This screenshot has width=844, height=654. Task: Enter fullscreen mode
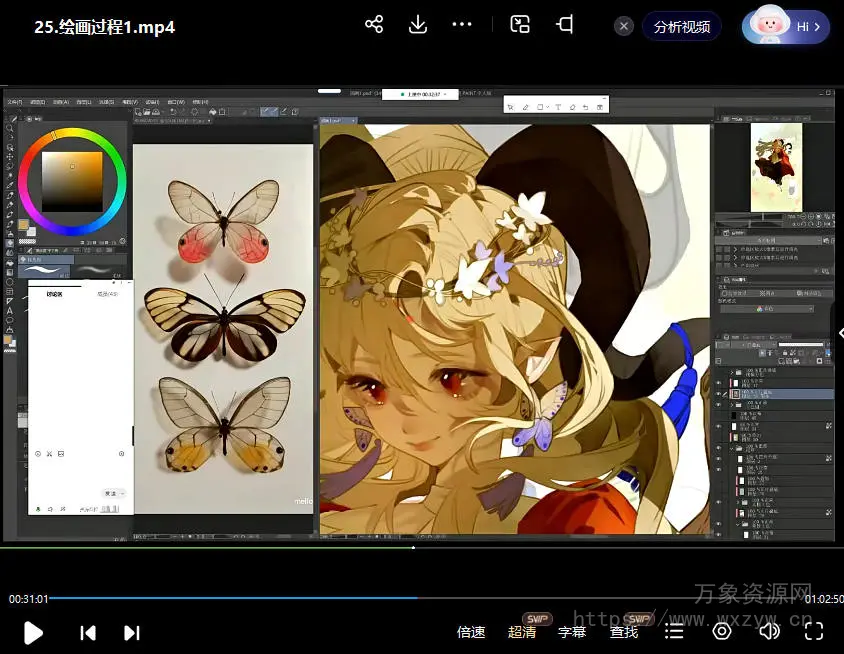click(x=814, y=631)
